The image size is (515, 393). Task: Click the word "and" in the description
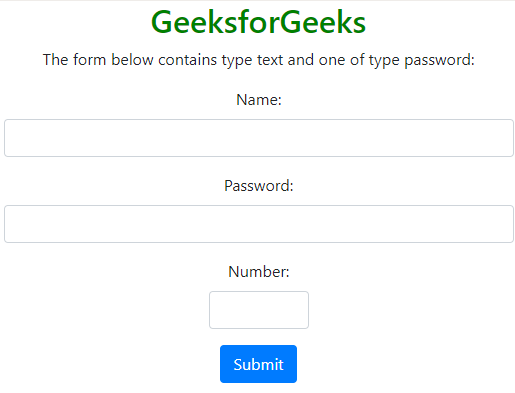pyautogui.click(x=301, y=60)
